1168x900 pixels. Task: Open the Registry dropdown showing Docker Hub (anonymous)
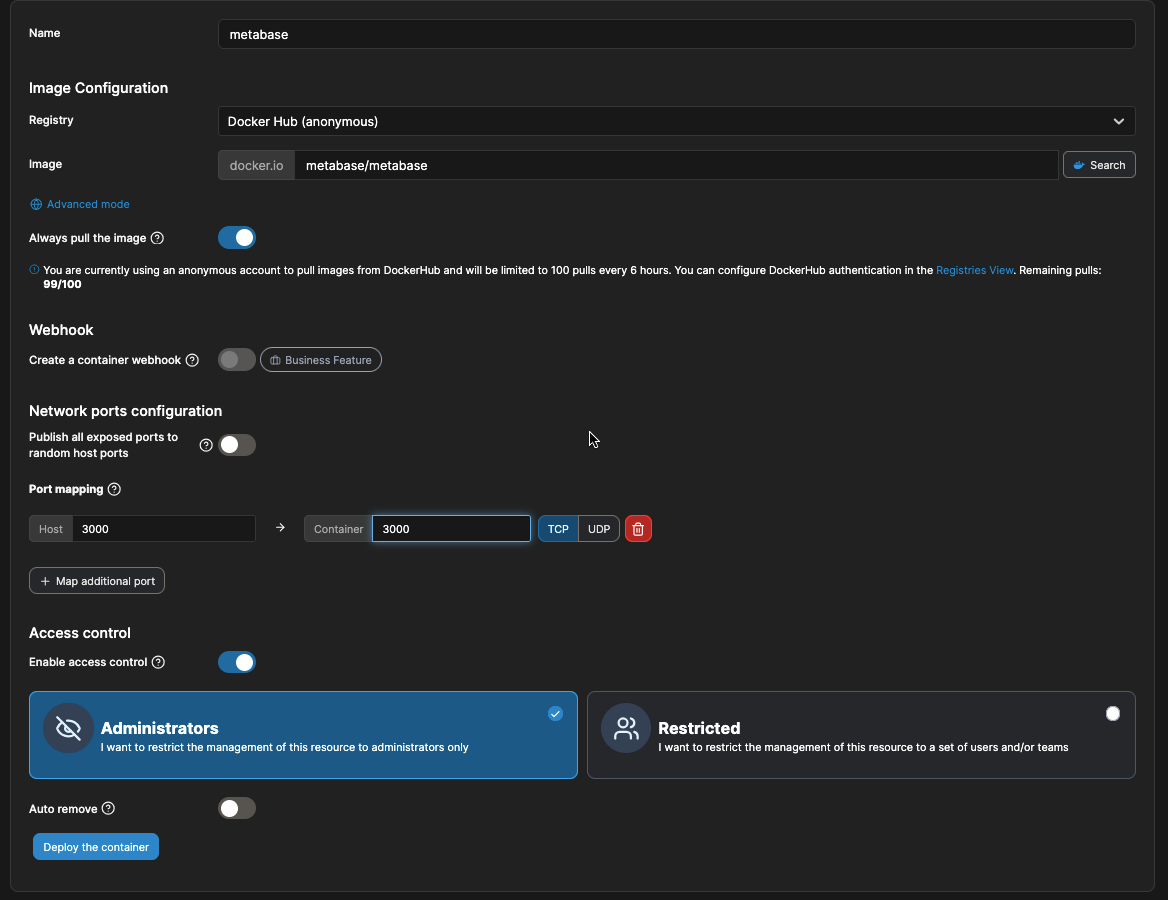click(676, 121)
